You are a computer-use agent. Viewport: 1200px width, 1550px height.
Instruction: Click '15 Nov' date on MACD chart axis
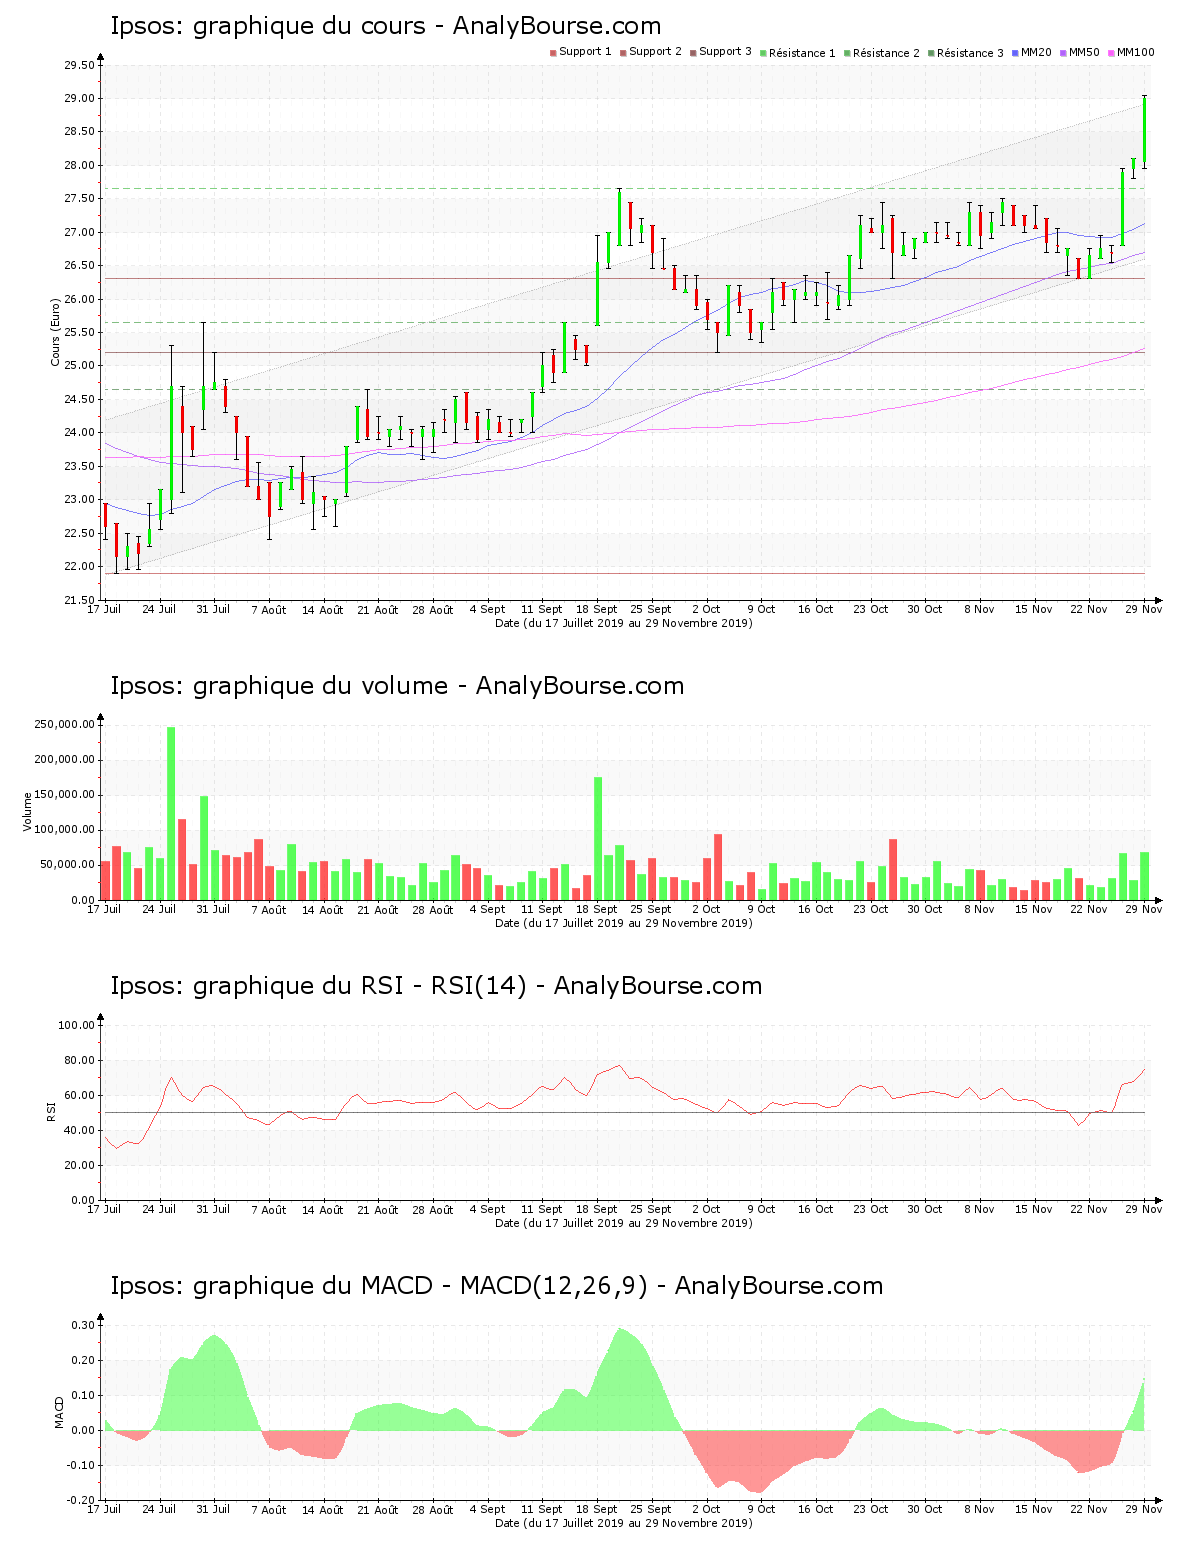point(1034,1509)
